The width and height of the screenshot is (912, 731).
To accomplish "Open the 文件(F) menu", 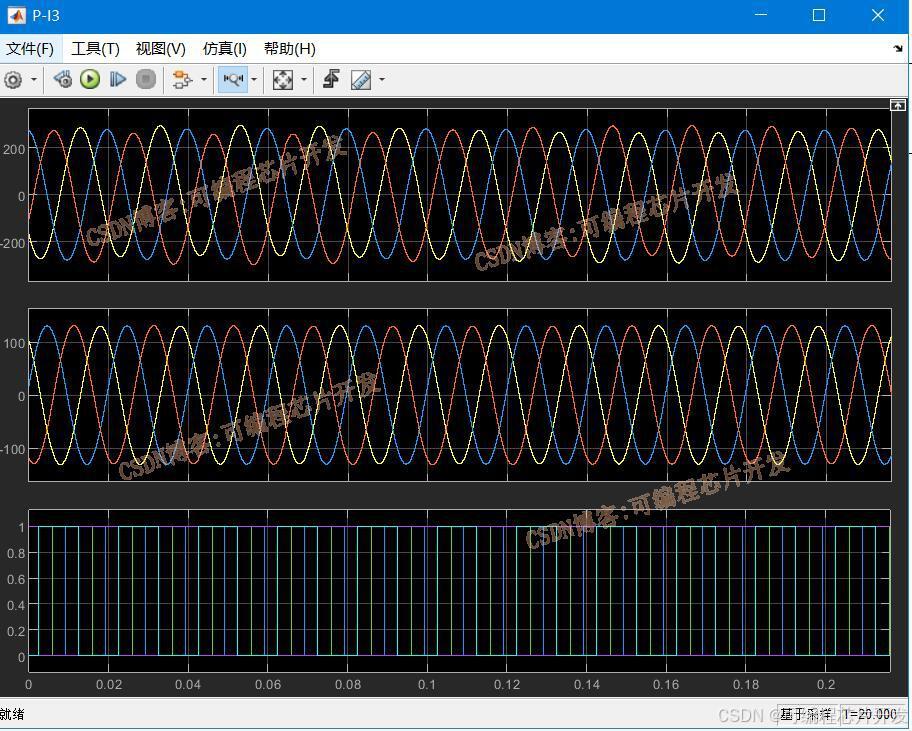I will (x=30, y=49).
